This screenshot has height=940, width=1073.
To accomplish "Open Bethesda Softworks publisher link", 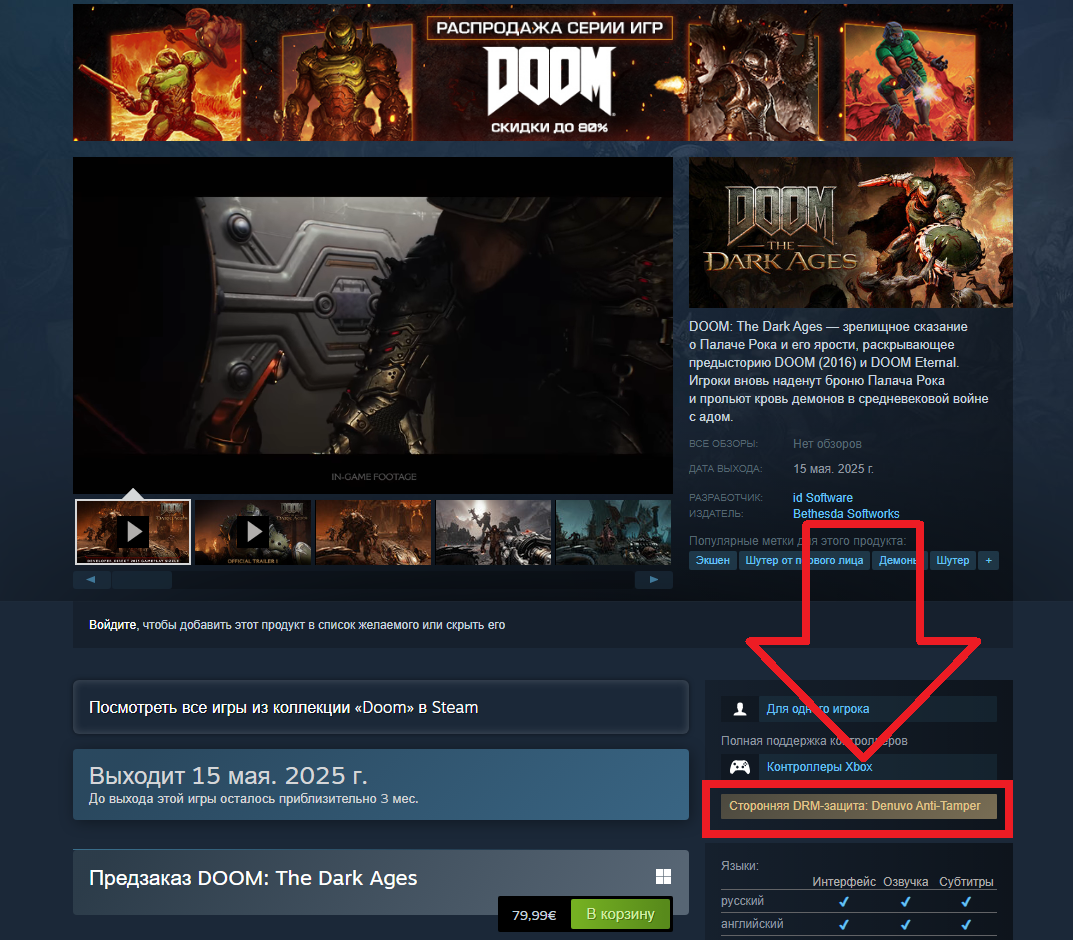I will [846, 513].
